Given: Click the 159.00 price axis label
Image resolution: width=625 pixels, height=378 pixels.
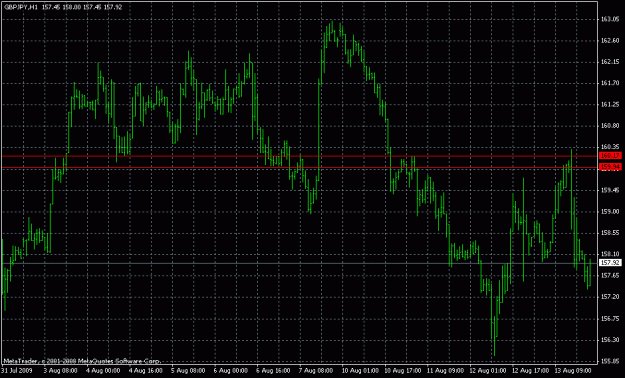Looking at the screenshot, I should pyautogui.click(x=610, y=211).
